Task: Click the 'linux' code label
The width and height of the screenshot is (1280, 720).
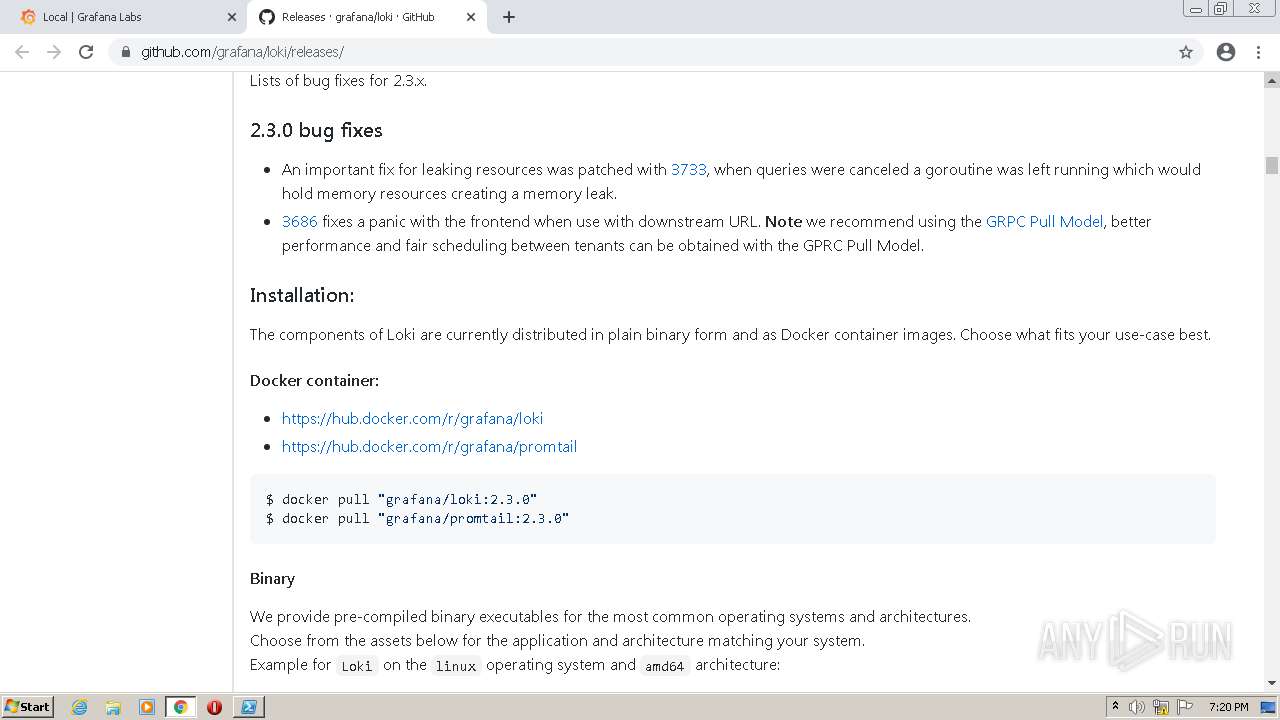Action: pyautogui.click(x=455, y=666)
